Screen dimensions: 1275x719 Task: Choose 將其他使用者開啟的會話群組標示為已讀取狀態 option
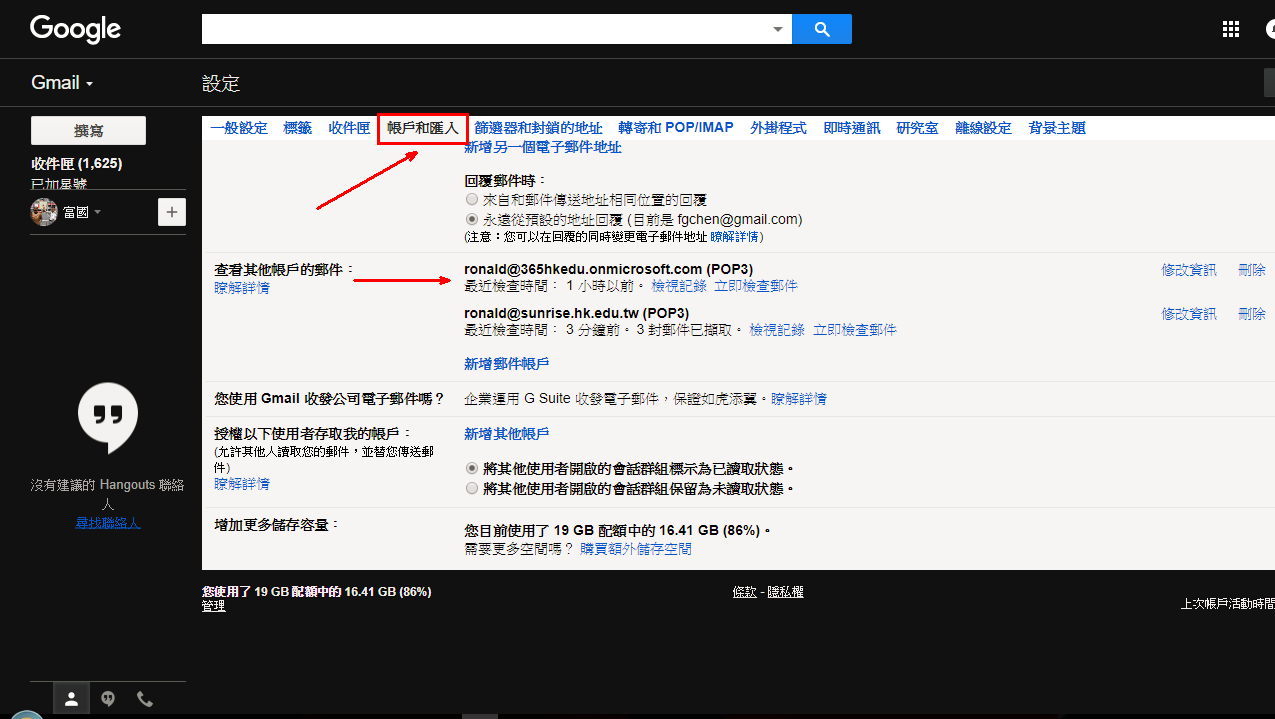472,468
